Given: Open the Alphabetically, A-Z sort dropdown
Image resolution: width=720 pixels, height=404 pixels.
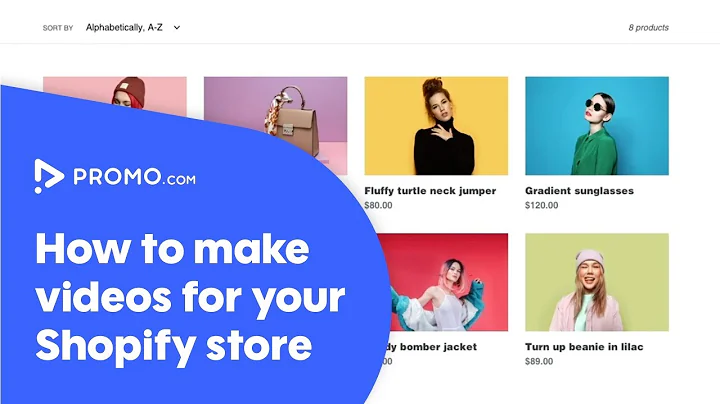Looking at the screenshot, I should point(133,28).
